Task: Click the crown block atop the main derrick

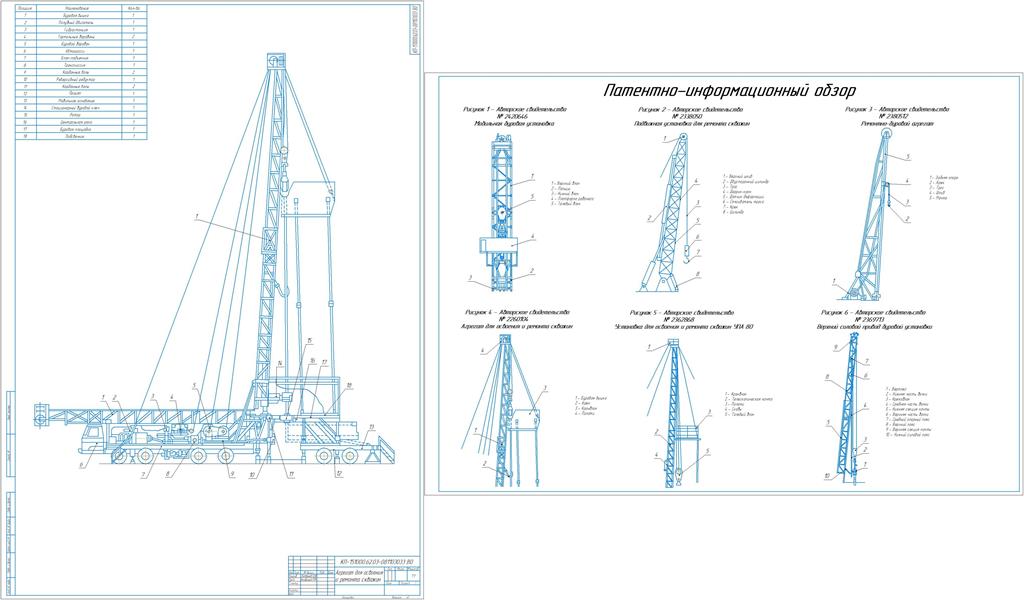Action: coord(276,61)
